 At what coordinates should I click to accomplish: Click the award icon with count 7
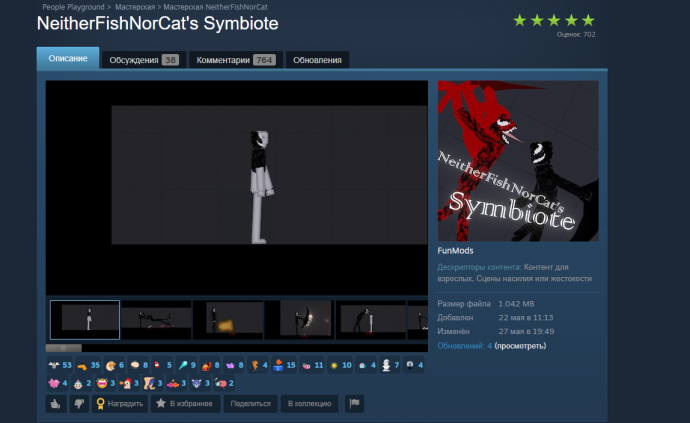[x=389, y=366]
